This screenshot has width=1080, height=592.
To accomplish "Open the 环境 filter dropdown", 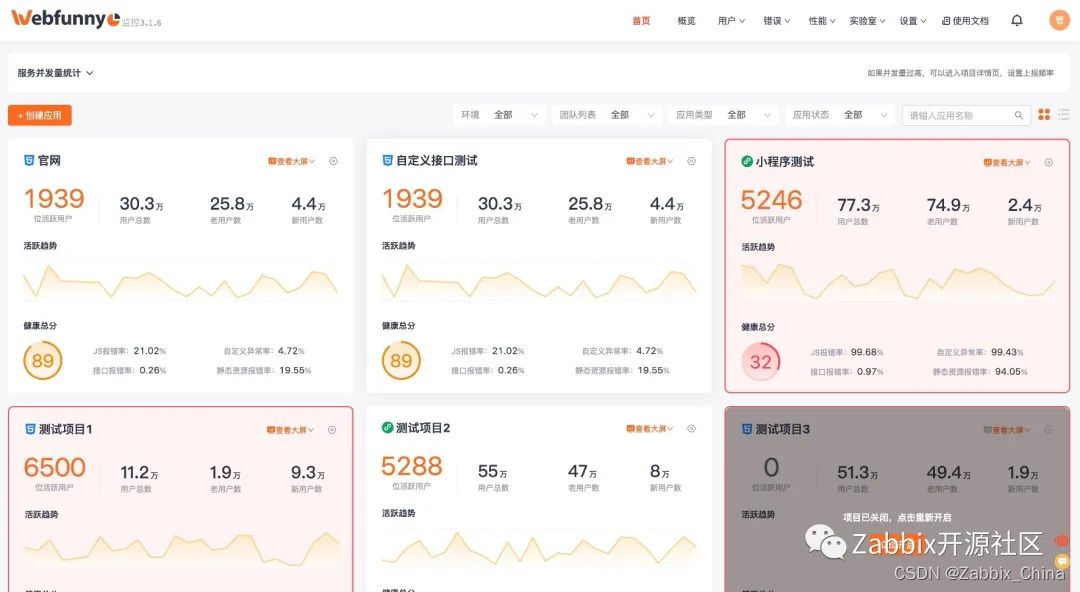I will point(500,115).
